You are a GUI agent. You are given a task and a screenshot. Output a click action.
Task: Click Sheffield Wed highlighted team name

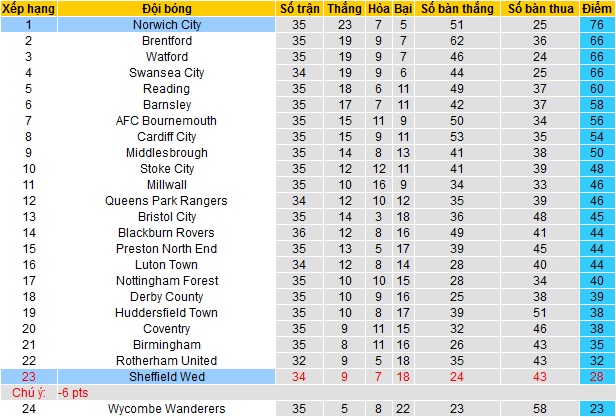tap(166, 376)
